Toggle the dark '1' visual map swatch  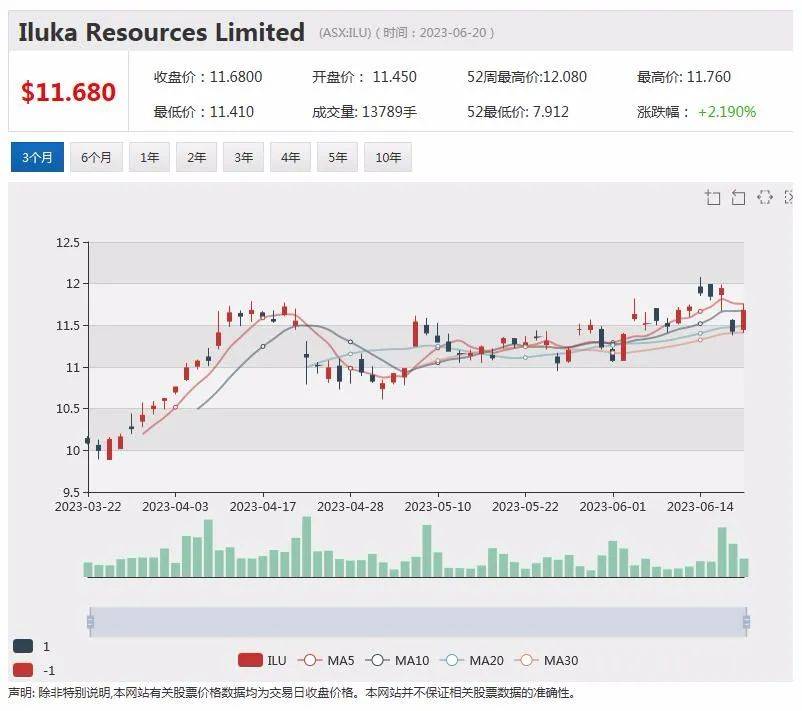(x=23, y=646)
